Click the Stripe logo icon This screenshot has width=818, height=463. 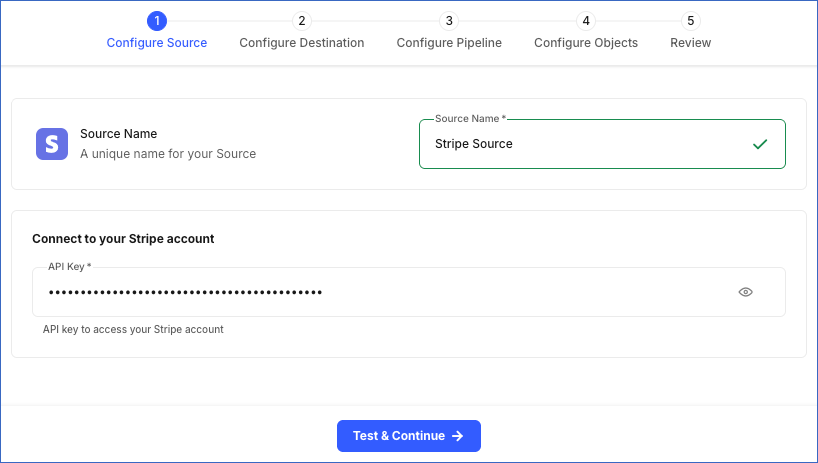(x=52, y=144)
